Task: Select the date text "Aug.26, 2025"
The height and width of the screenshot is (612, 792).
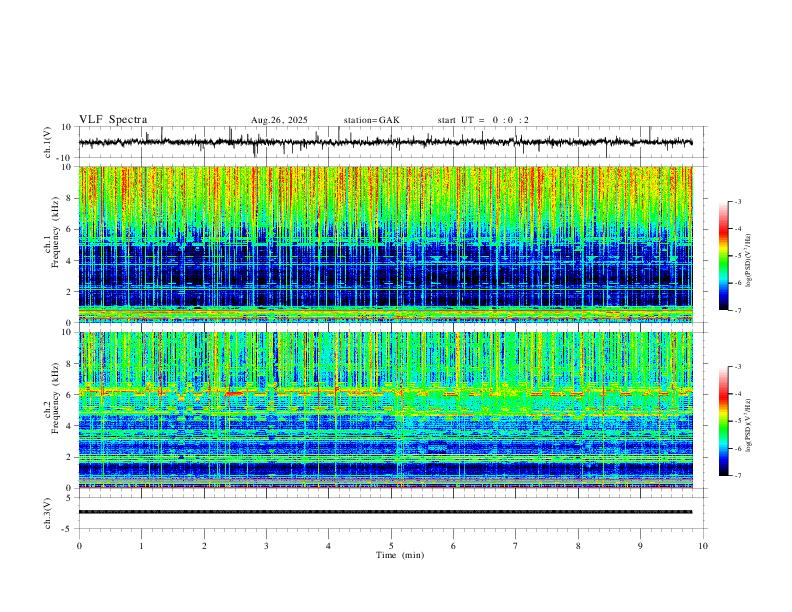Action: (x=279, y=120)
